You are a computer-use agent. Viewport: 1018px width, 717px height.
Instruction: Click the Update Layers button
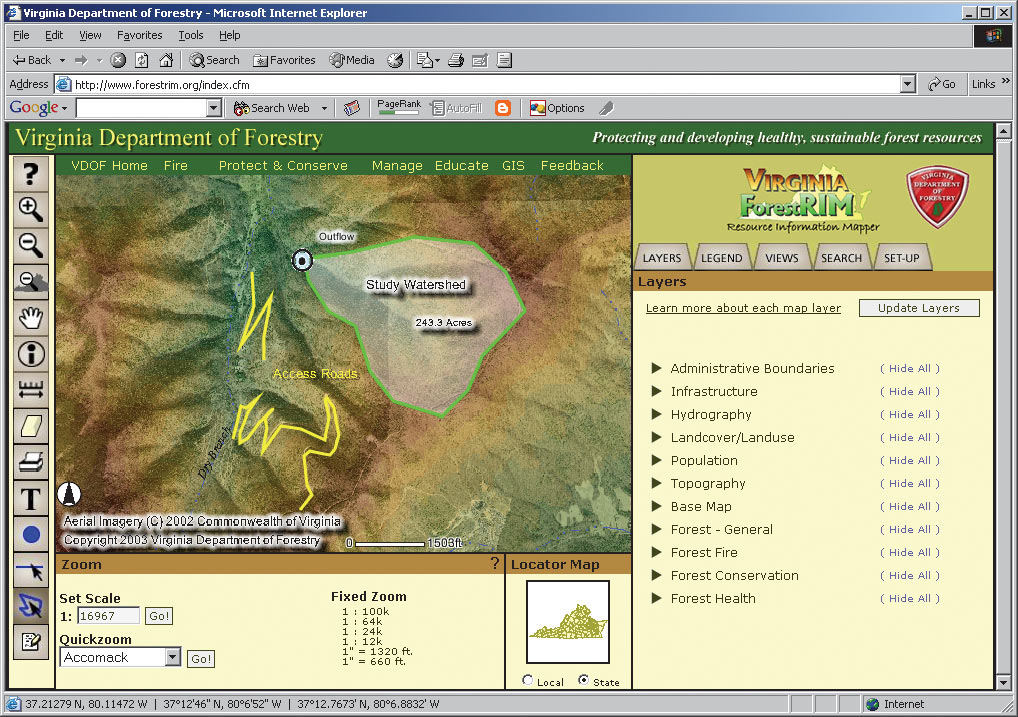tap(919, 308)
